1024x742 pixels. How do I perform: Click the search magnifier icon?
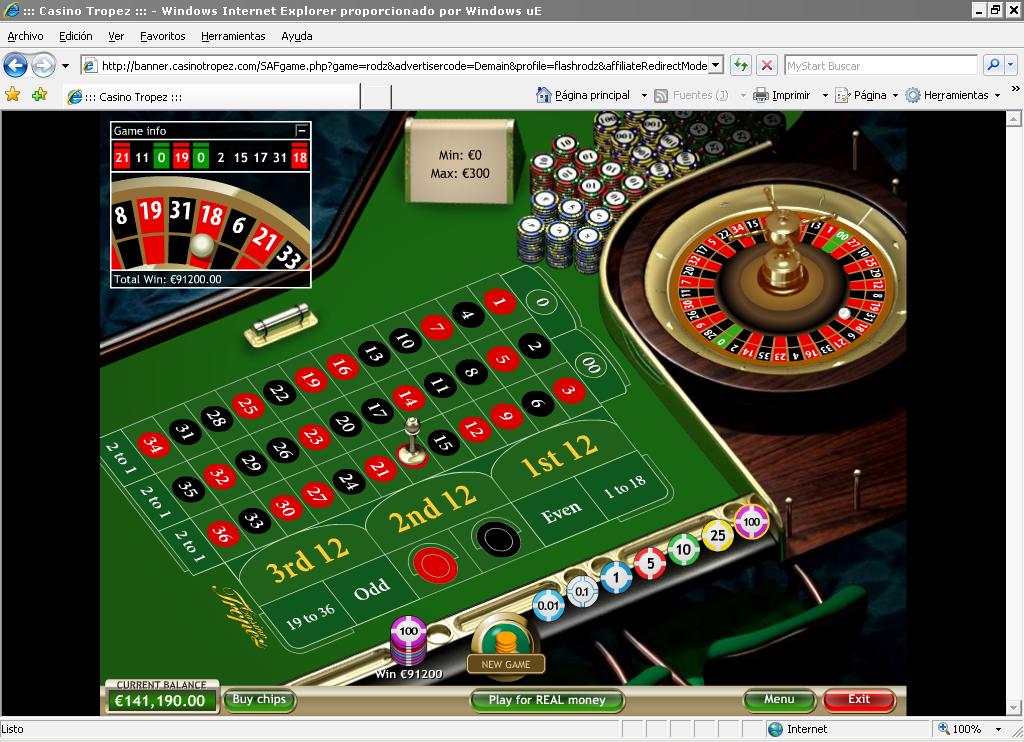(993, 65)
